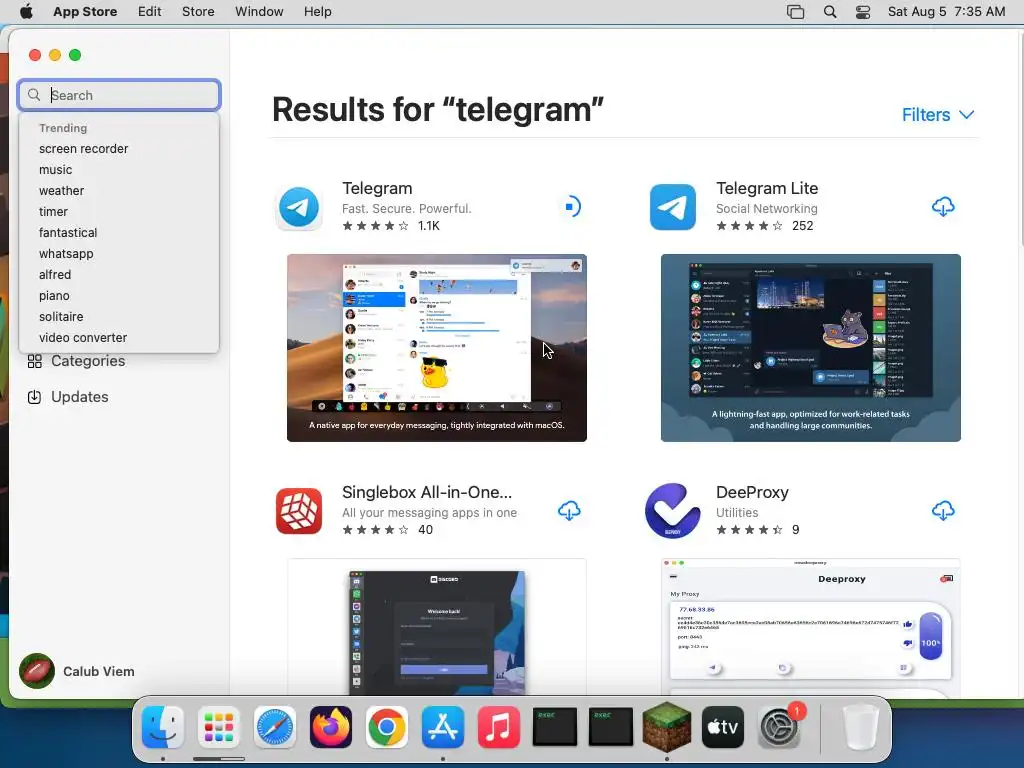Click the Telegram rating stars
The width and height of the screenshot is (1024, 768).
pyautogui.click(x=376, y=226)
